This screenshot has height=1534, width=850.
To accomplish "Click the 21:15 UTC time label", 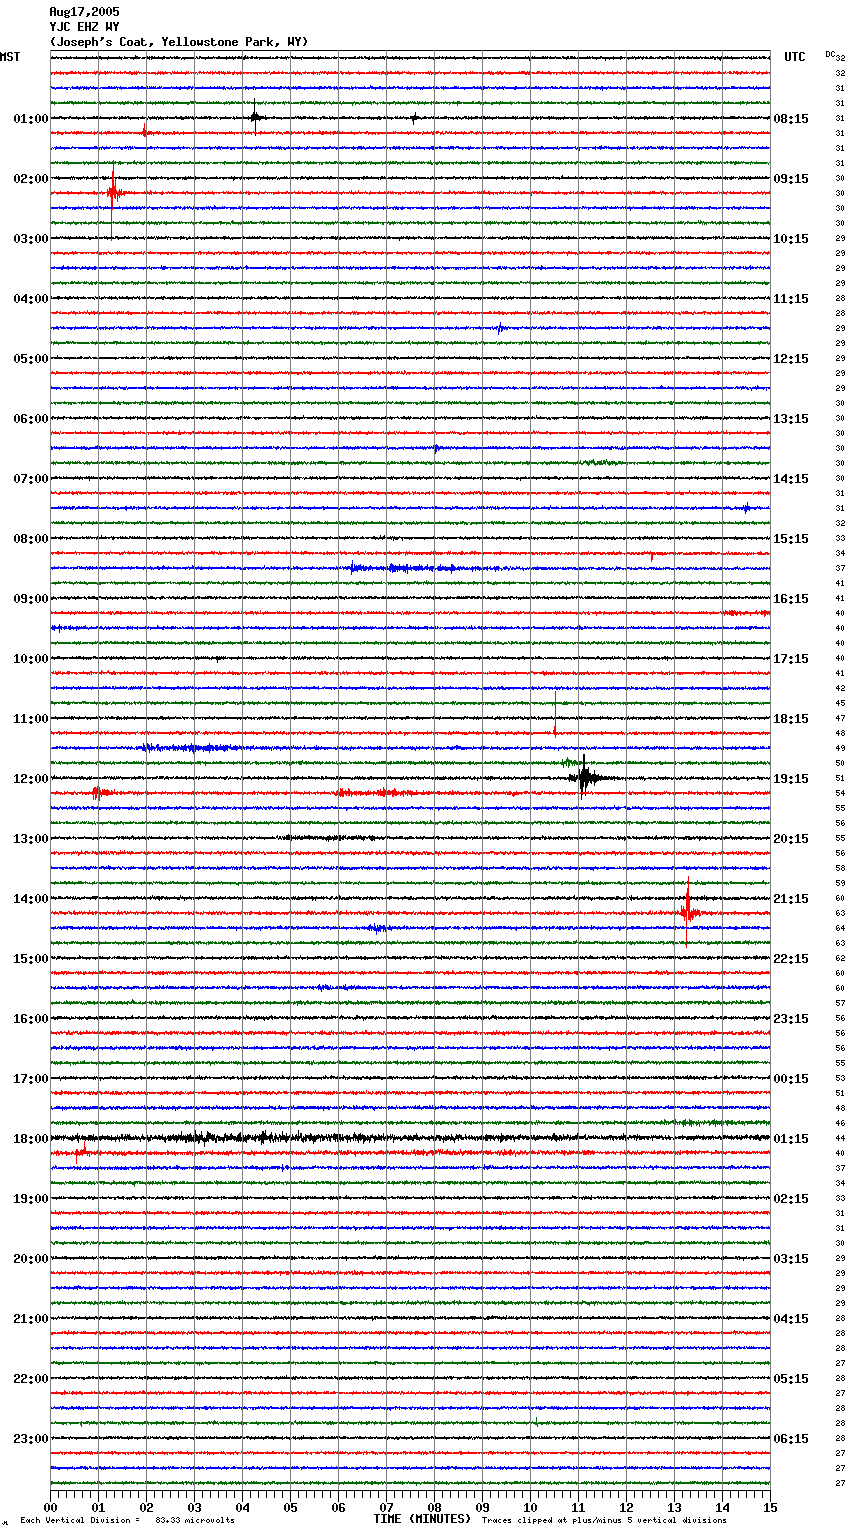I will [791, 899].
